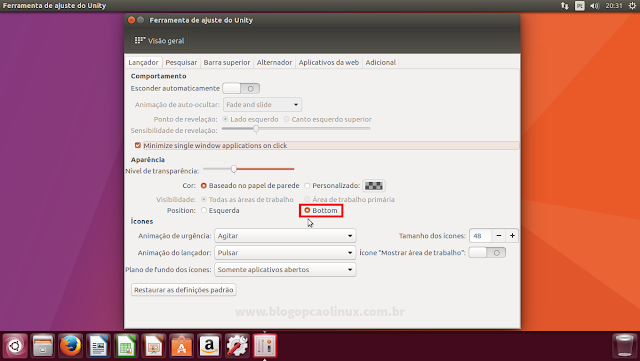Switch to Aplicativos da web tab
The image size is (640, 361).
pos(329,62)
